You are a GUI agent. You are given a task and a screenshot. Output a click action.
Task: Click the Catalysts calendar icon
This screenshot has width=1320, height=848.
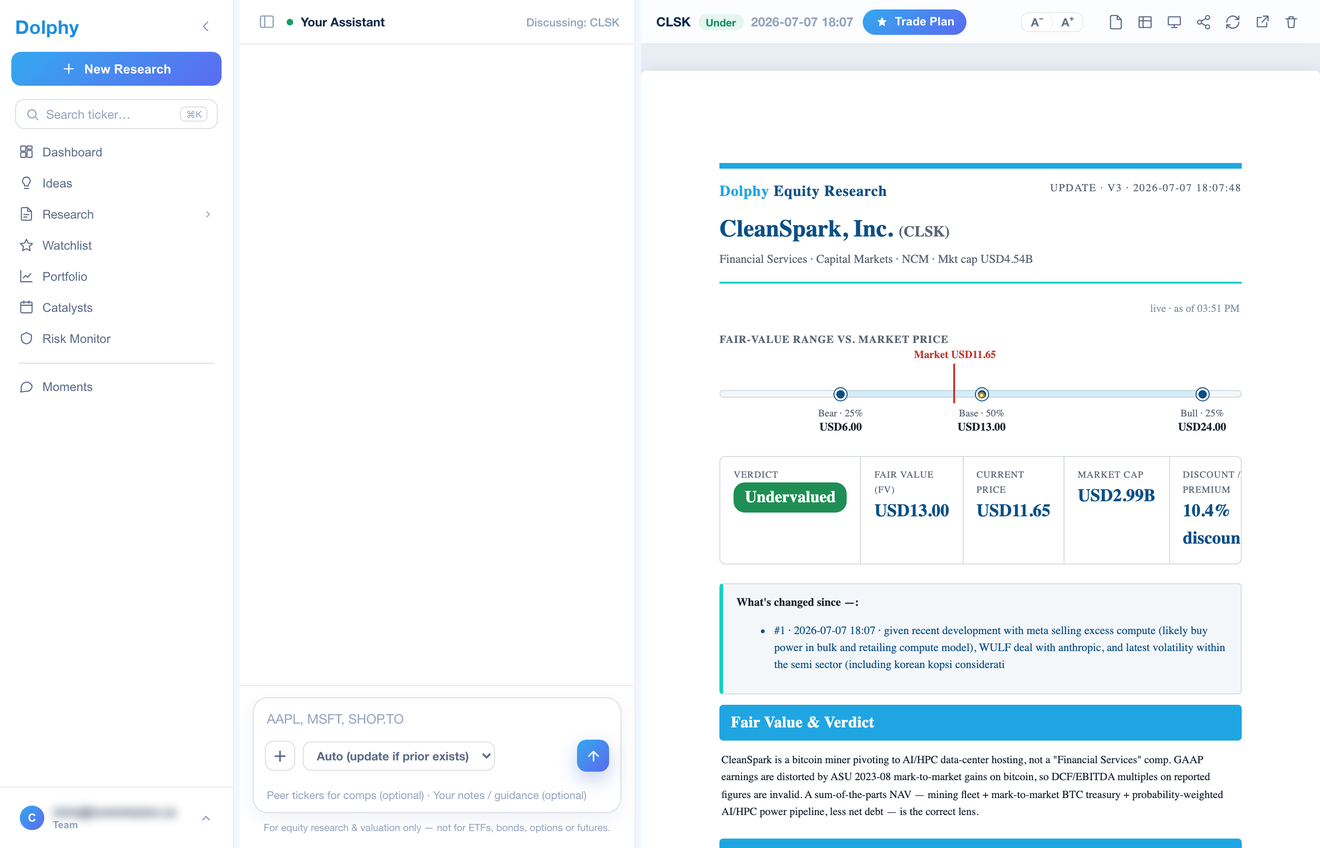coord(27,307)
